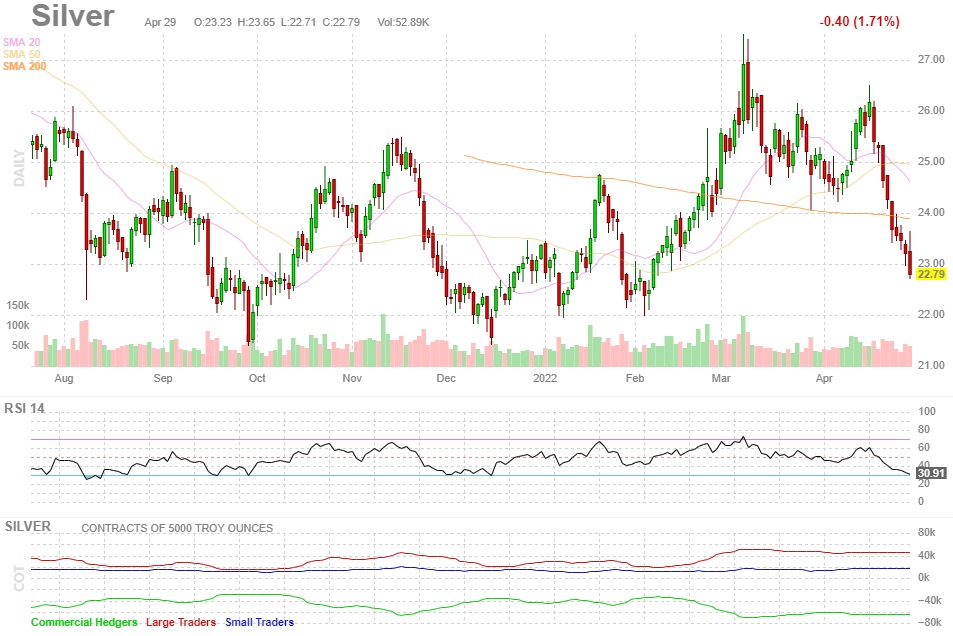Select the Small Traders legend entry

259,623
